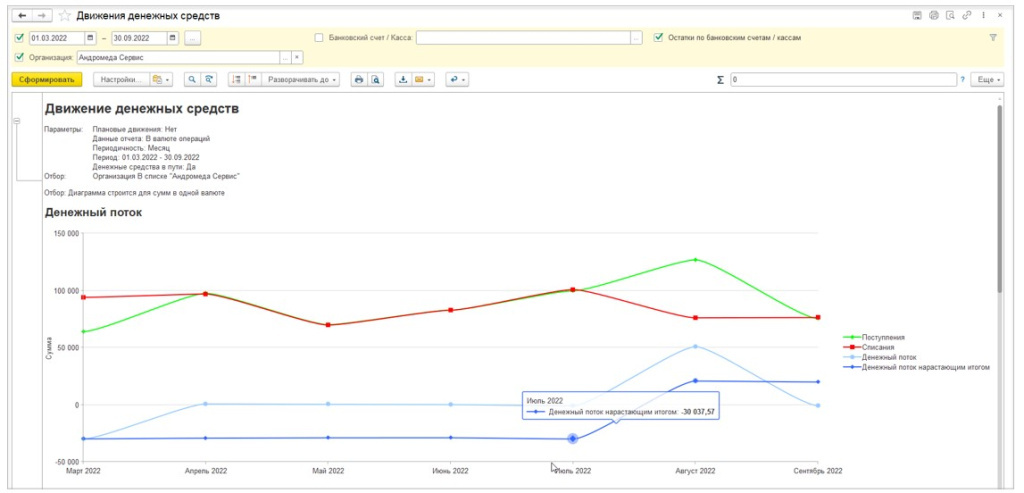Uncheck Остатки по банковским счетам / кассам
This screenshot has width=1024, height=493.
click(x=658, y=38)
